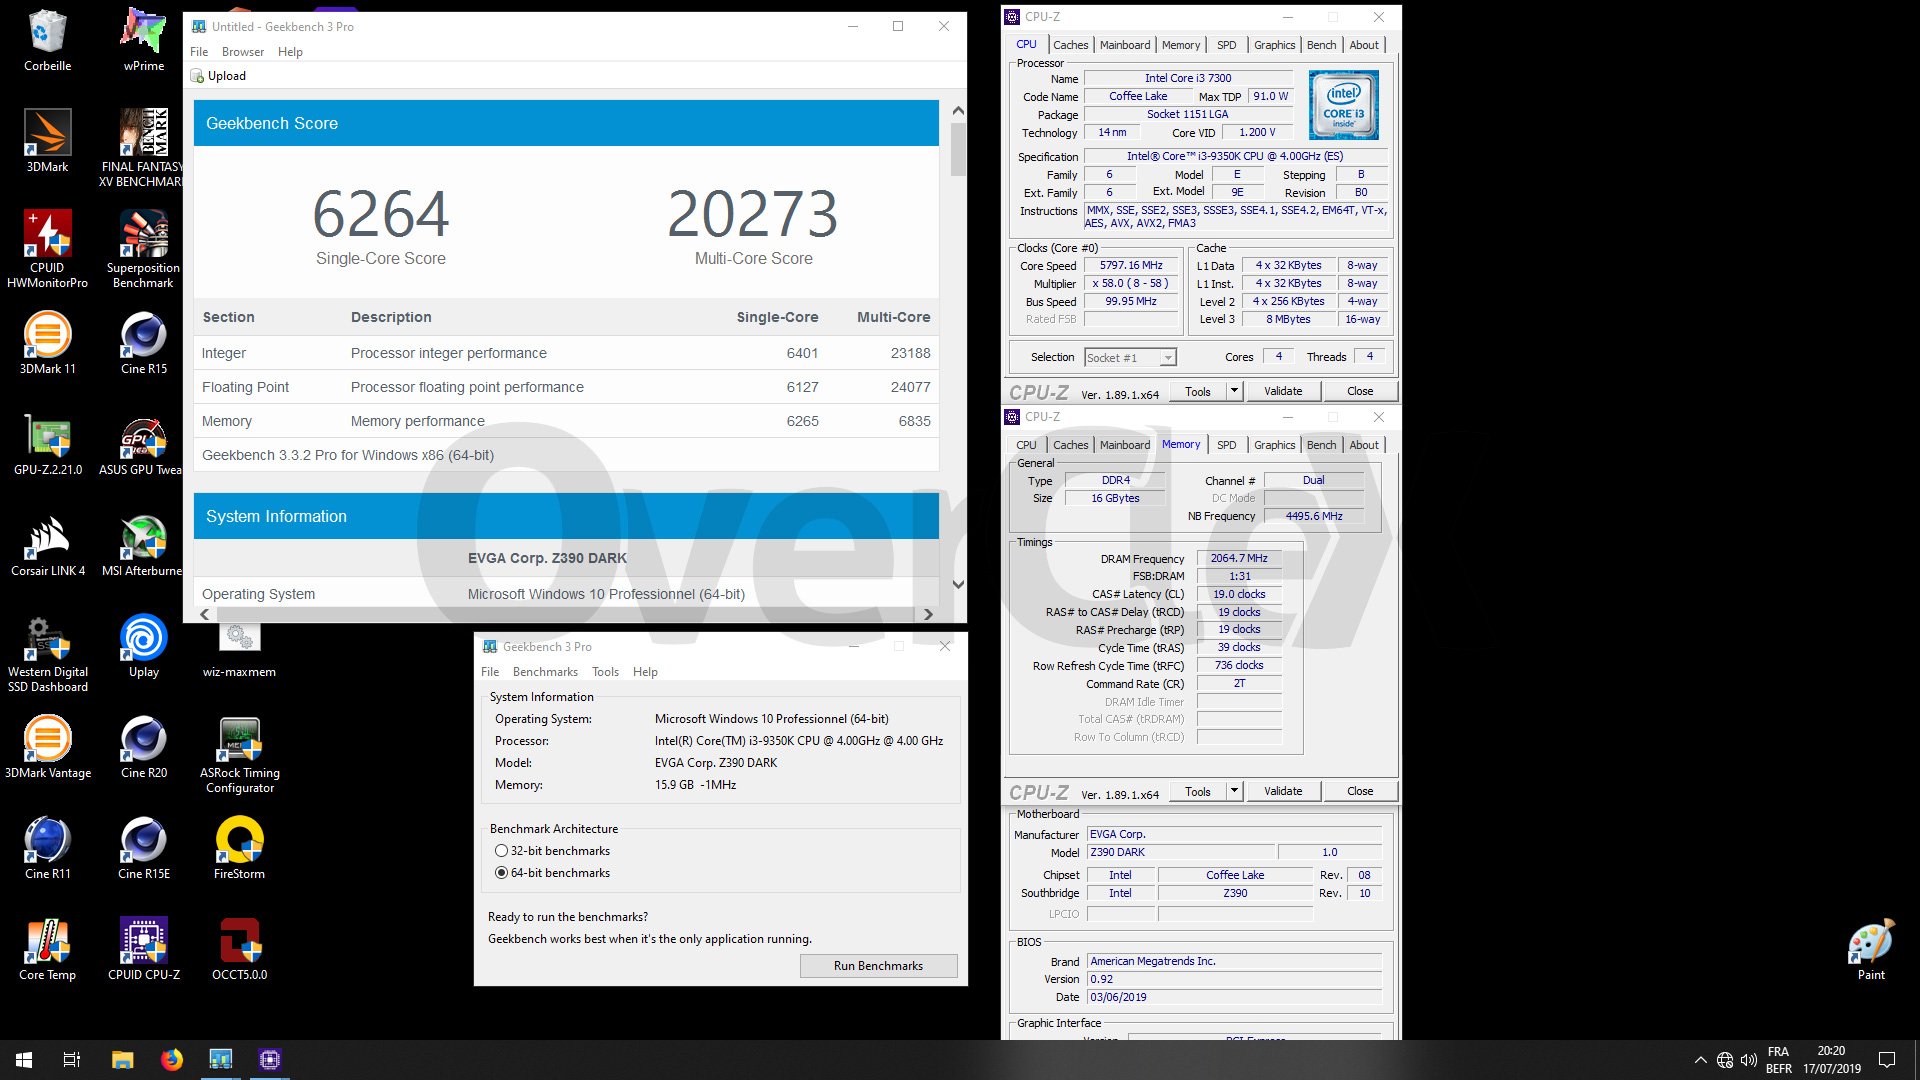
Task: Click horizontal scrollbar right arrow in Geekbench
Action: click(928, 614)
